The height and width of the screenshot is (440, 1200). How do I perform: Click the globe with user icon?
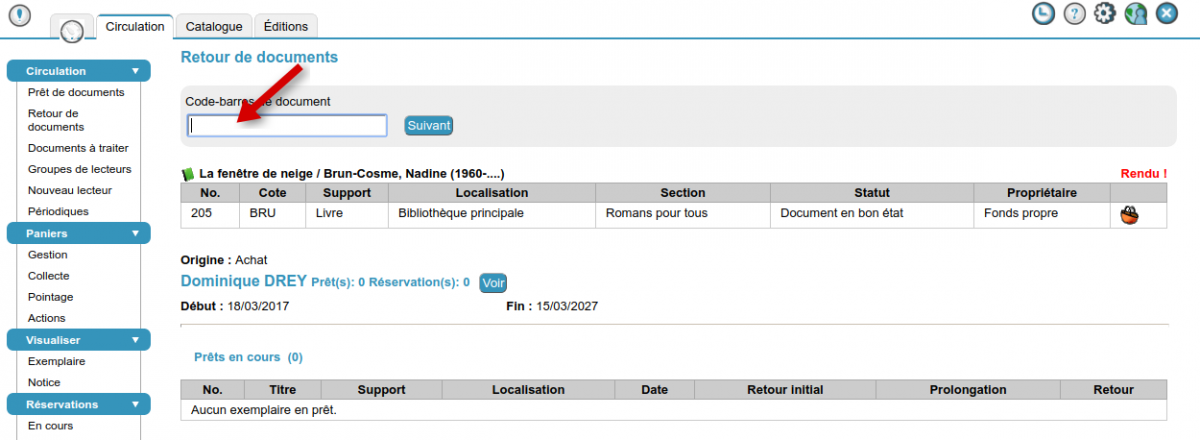pyautogui.click(x=1135, y=14)
